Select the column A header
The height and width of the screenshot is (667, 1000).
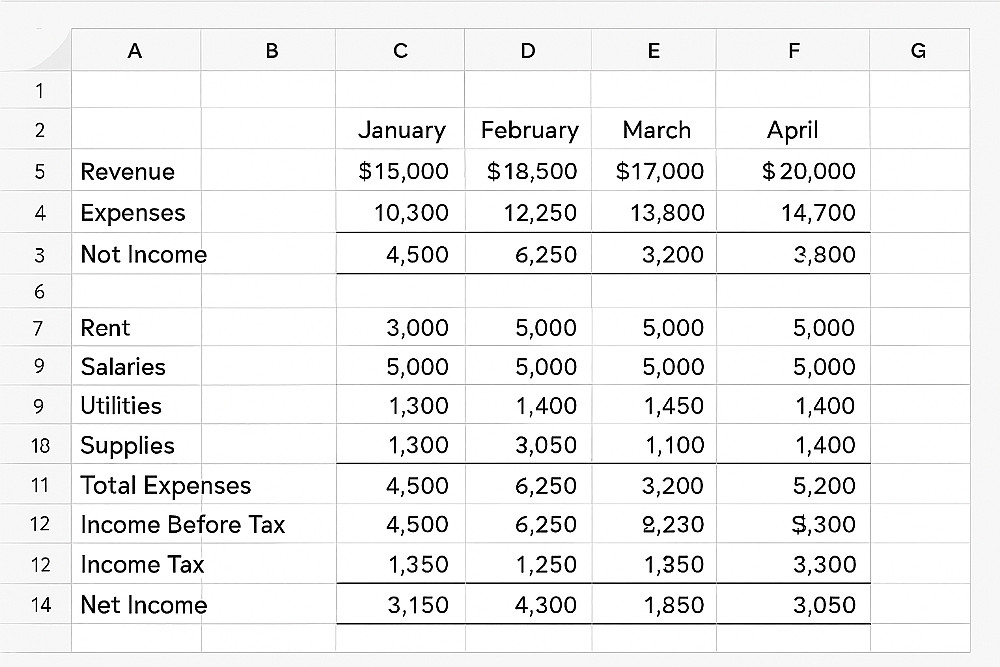point(136,51)
